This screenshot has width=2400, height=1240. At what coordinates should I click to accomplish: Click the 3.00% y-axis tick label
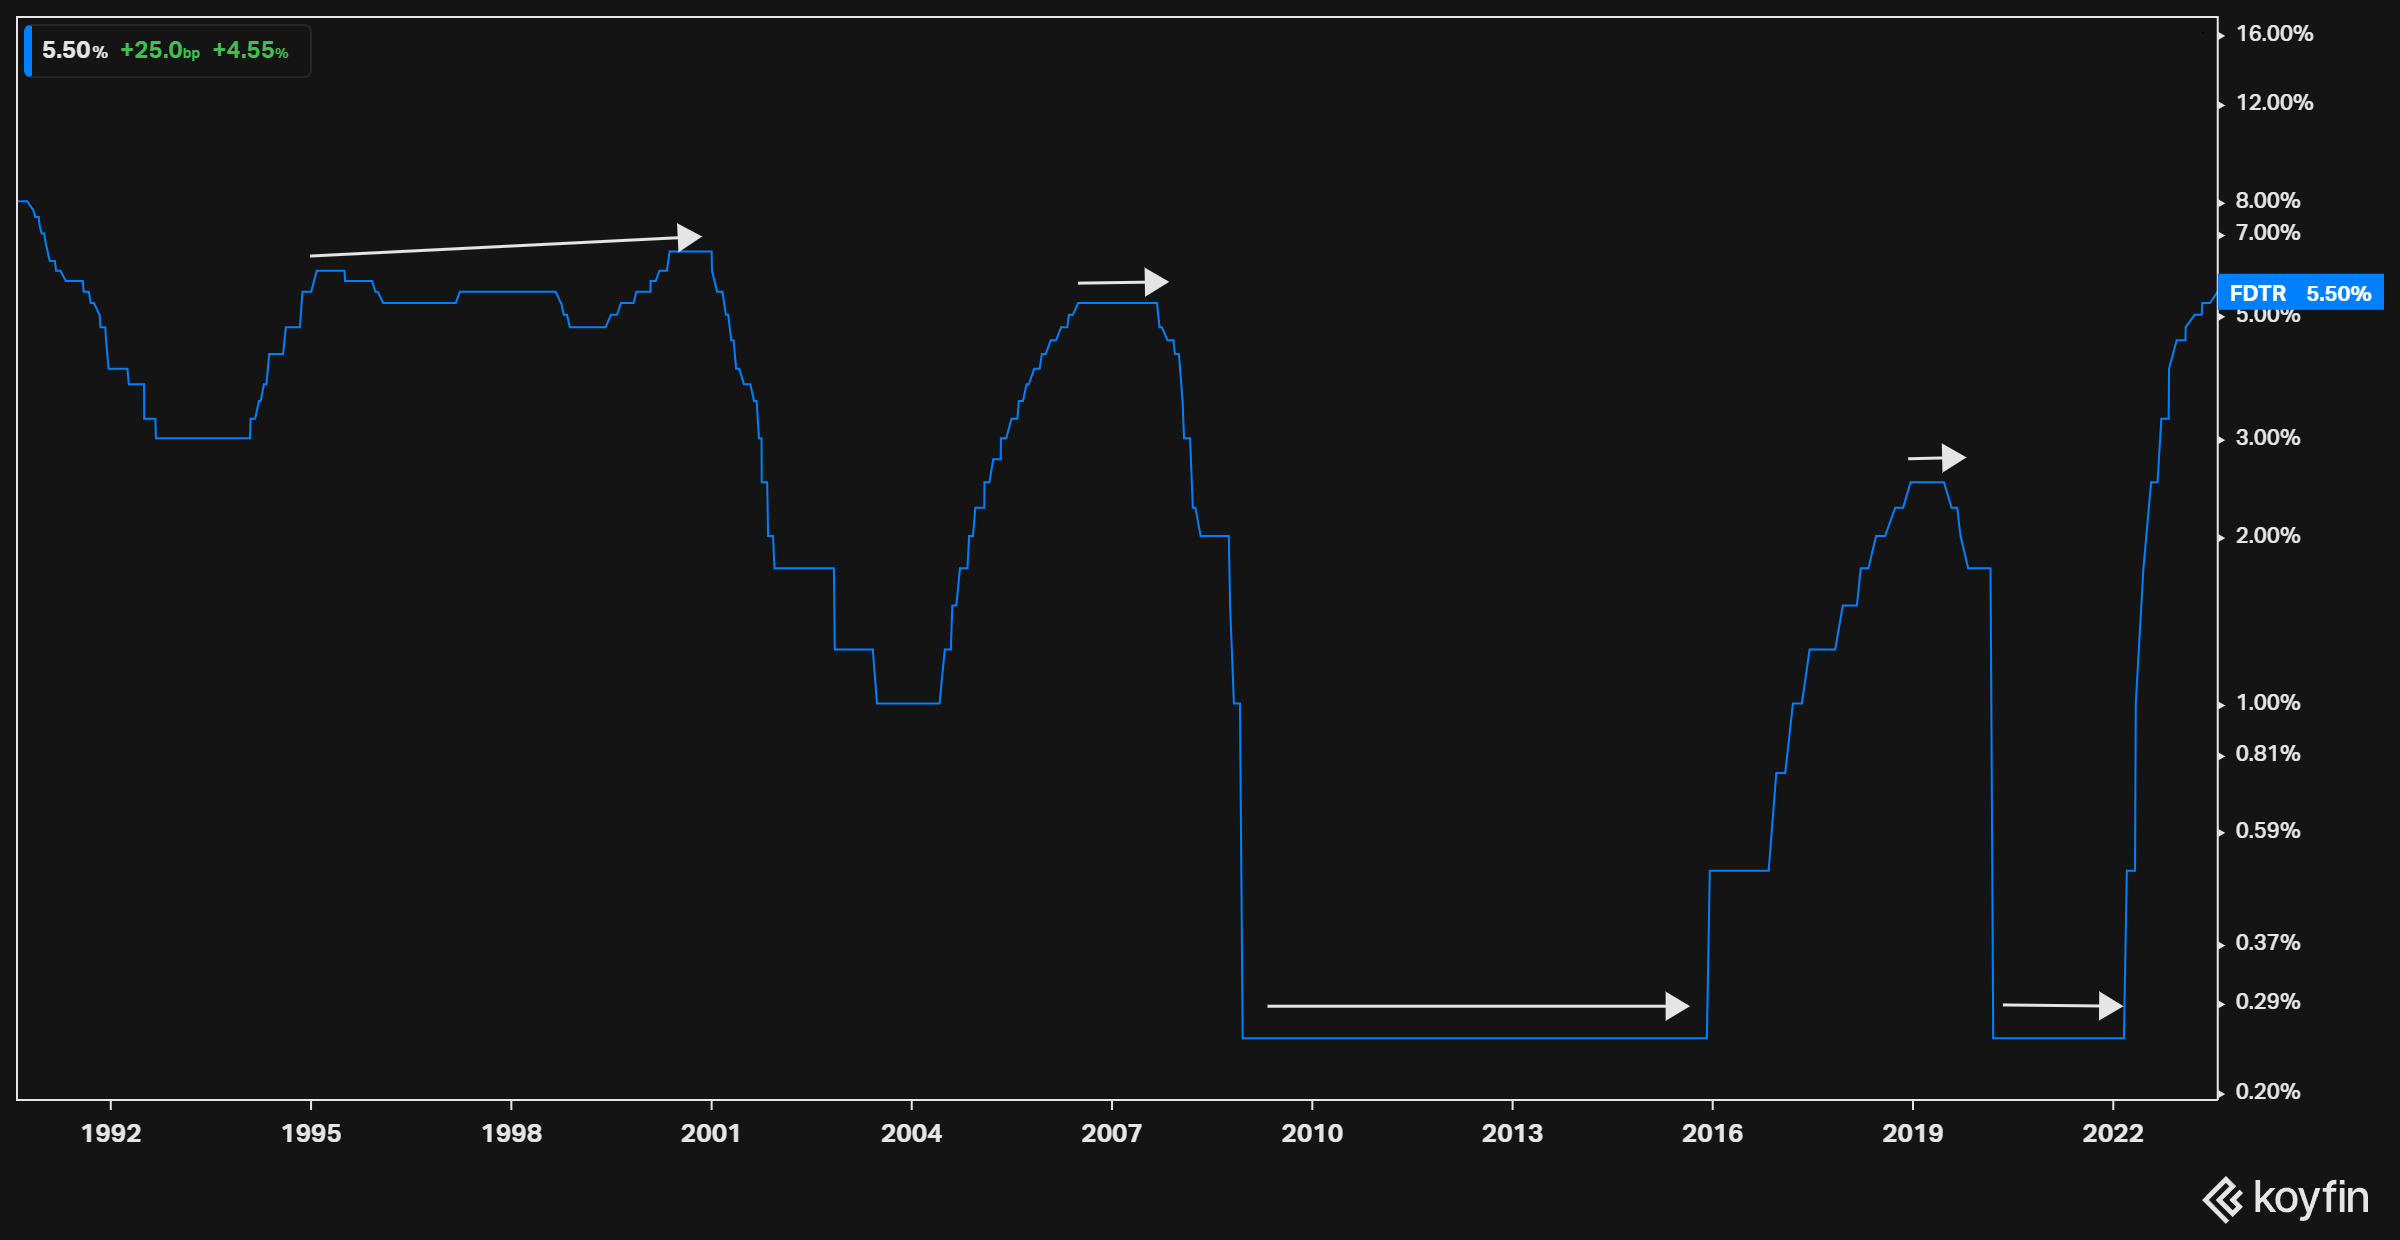click(2268, 438)
